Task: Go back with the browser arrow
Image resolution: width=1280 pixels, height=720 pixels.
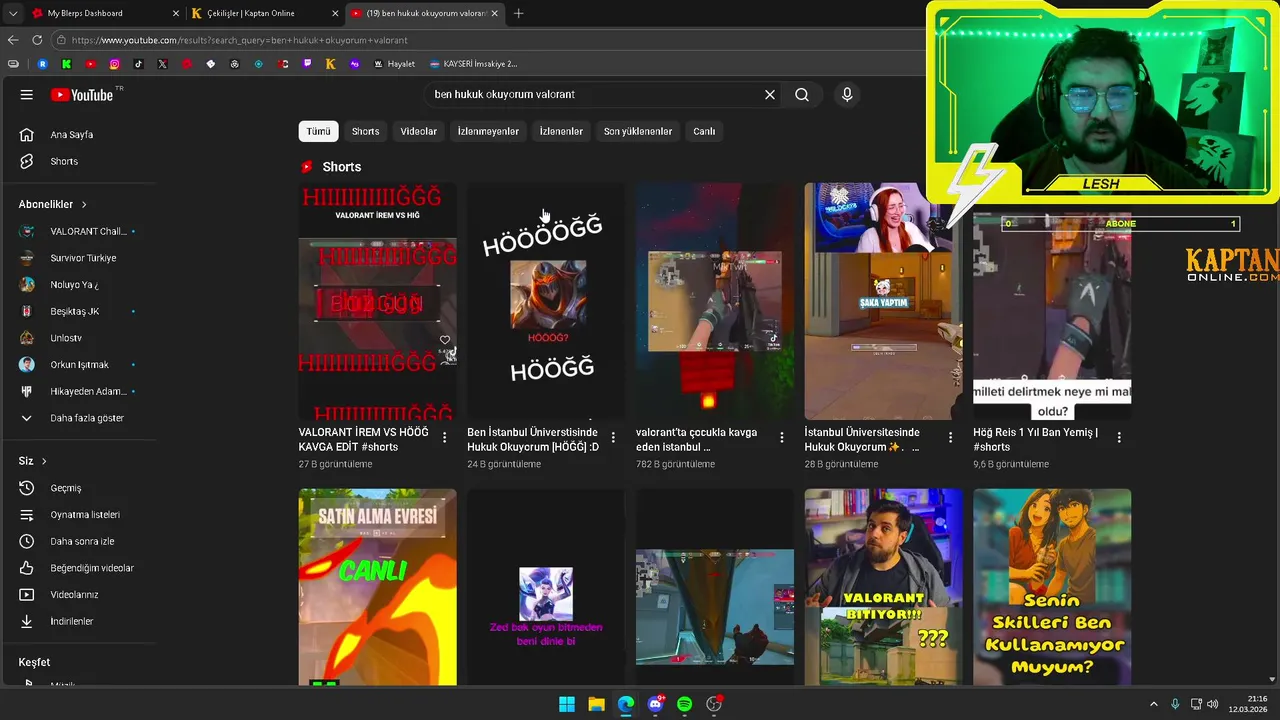Action: click(x=13, y=40)
